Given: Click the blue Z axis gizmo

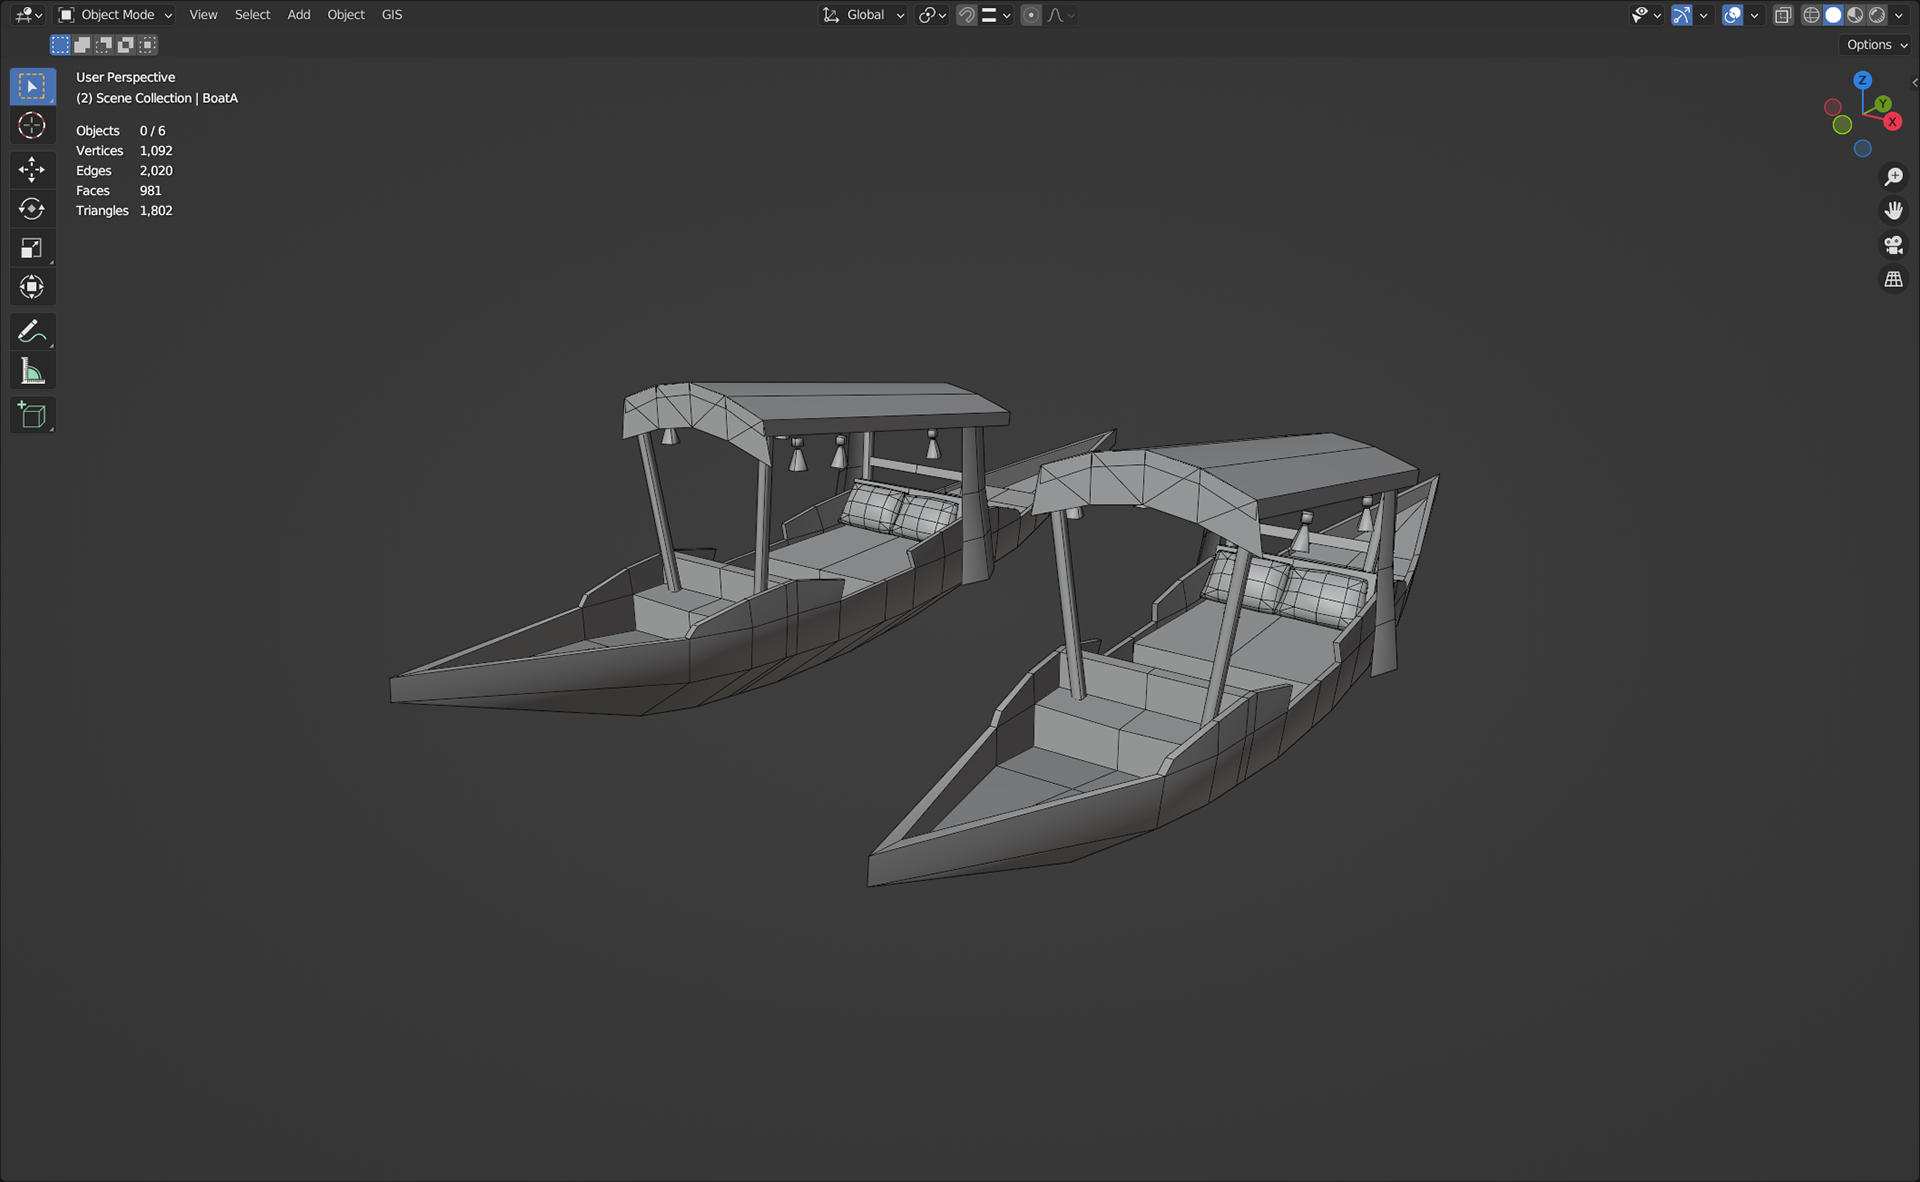Looking at the screenshot, I should pos(1862,80).
